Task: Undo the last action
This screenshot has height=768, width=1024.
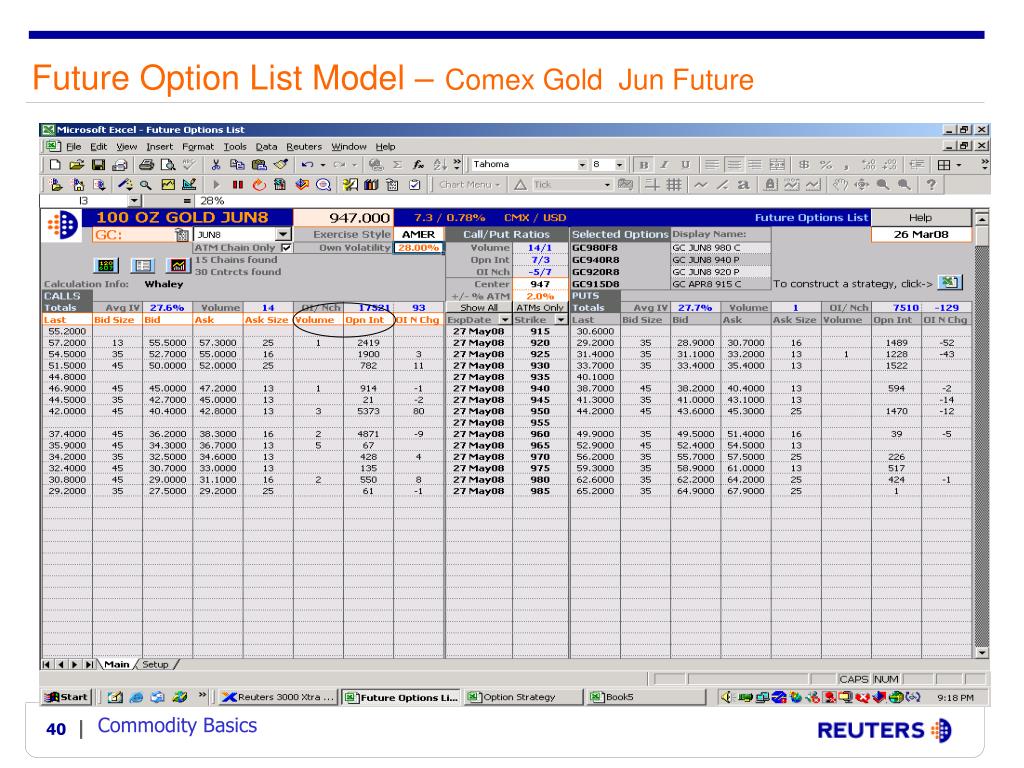Action: (x=308, y=165)
